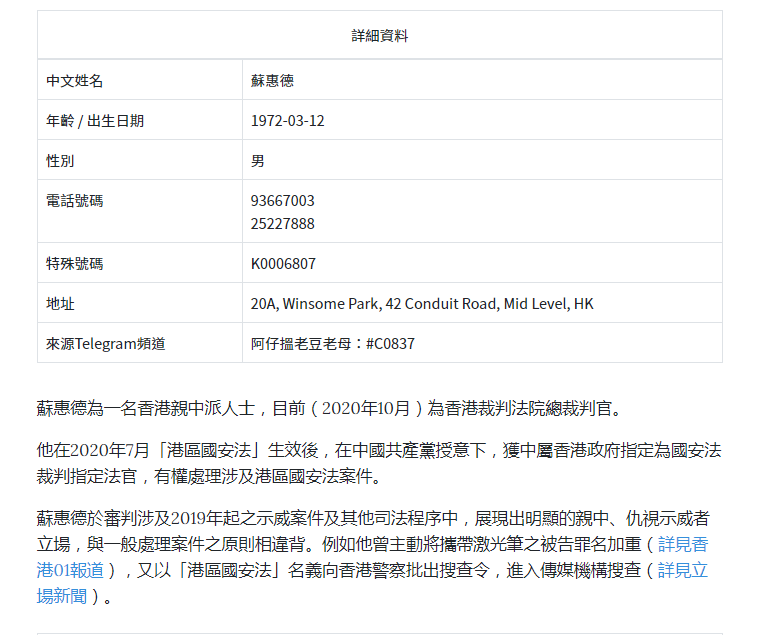
Task: Select the 中文姓名 label cell
Action: 140,80
